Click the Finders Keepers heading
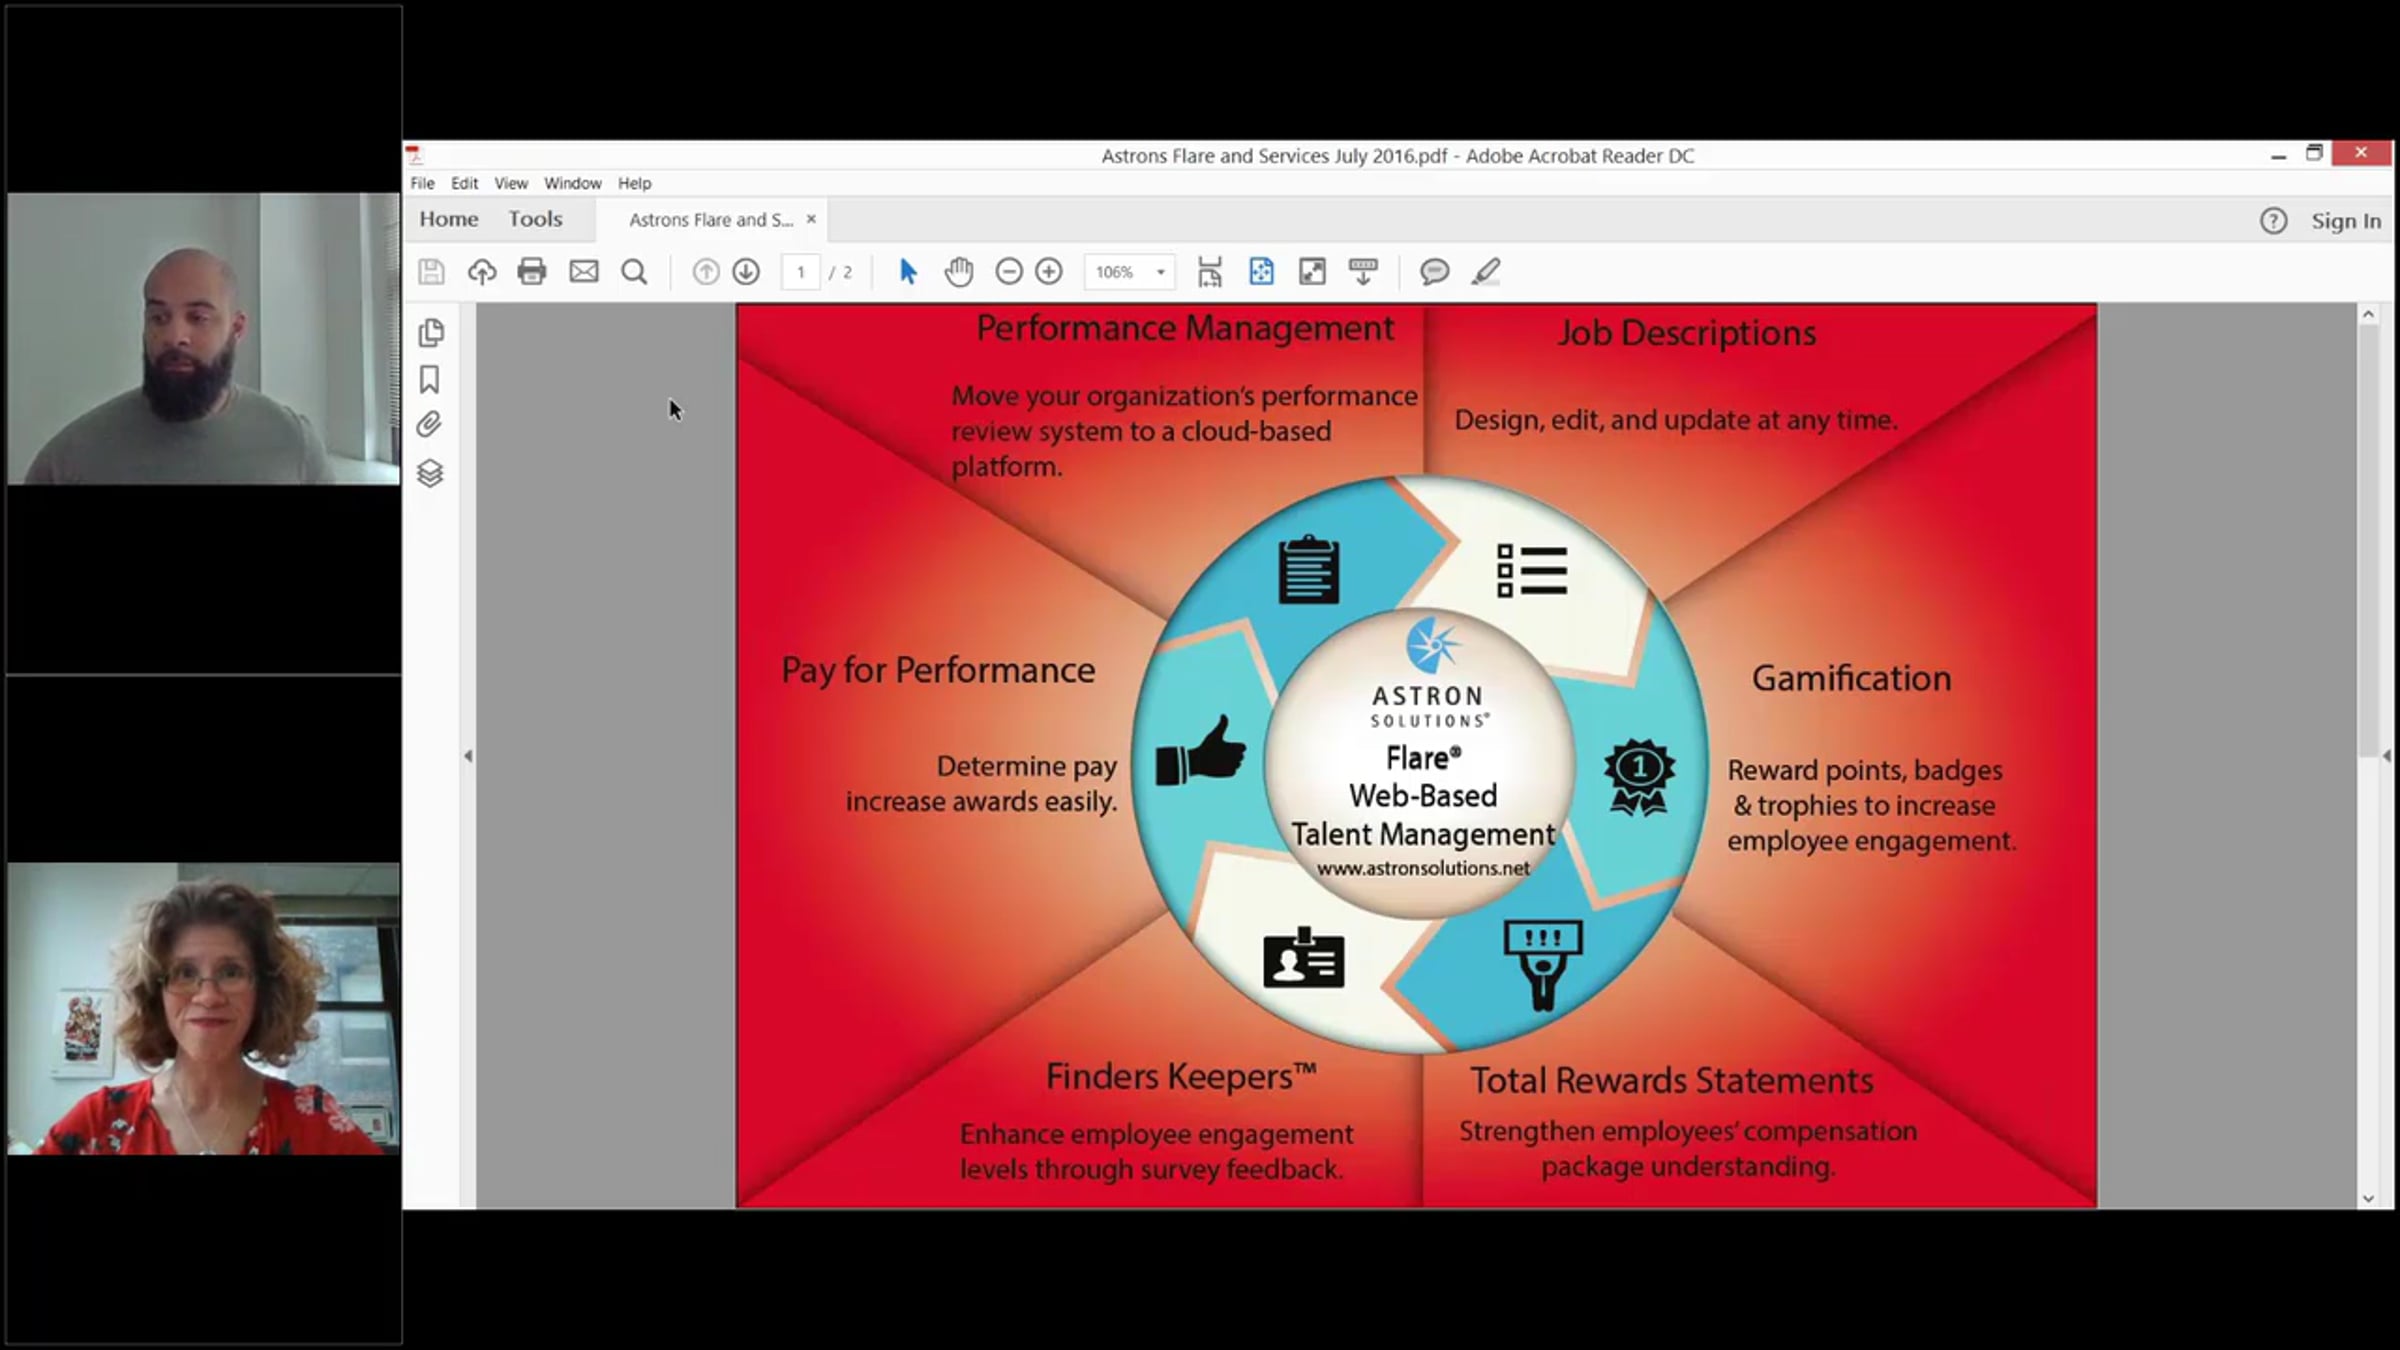This screenshot has height=1350, width=2400. (x=1181, y=1077)
